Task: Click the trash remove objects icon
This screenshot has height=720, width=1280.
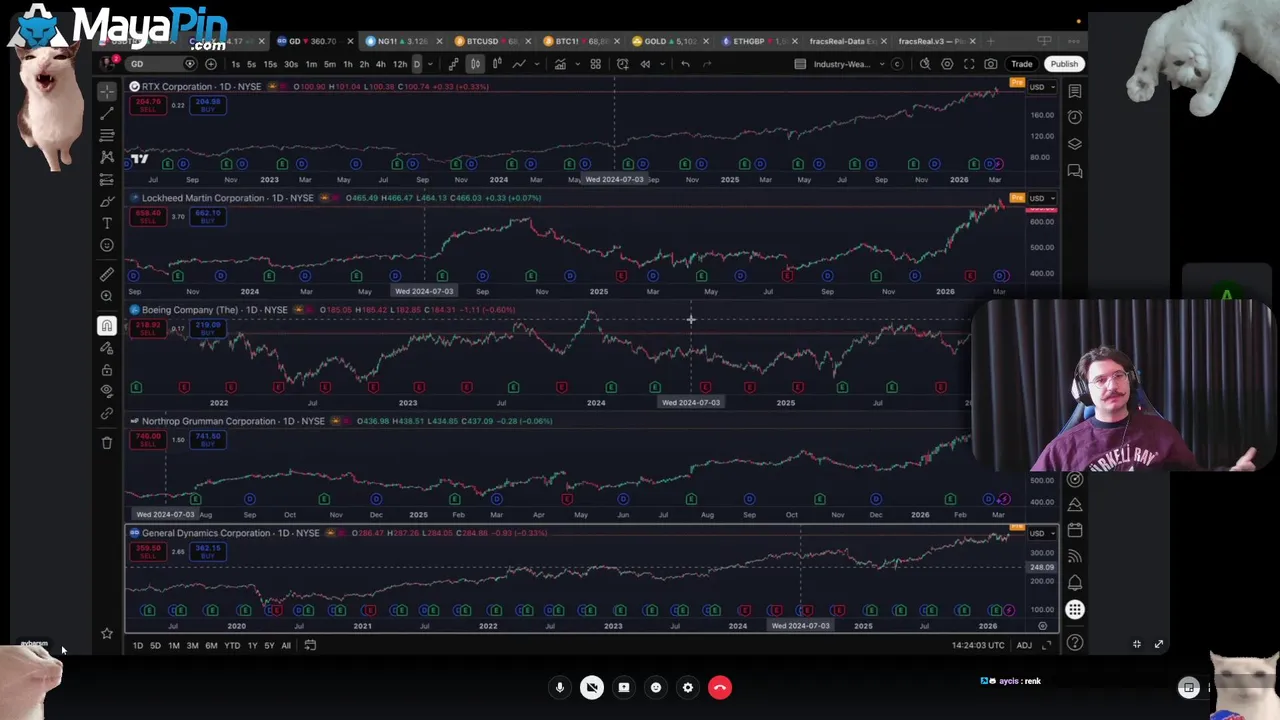Action: (x=107, y=443)
